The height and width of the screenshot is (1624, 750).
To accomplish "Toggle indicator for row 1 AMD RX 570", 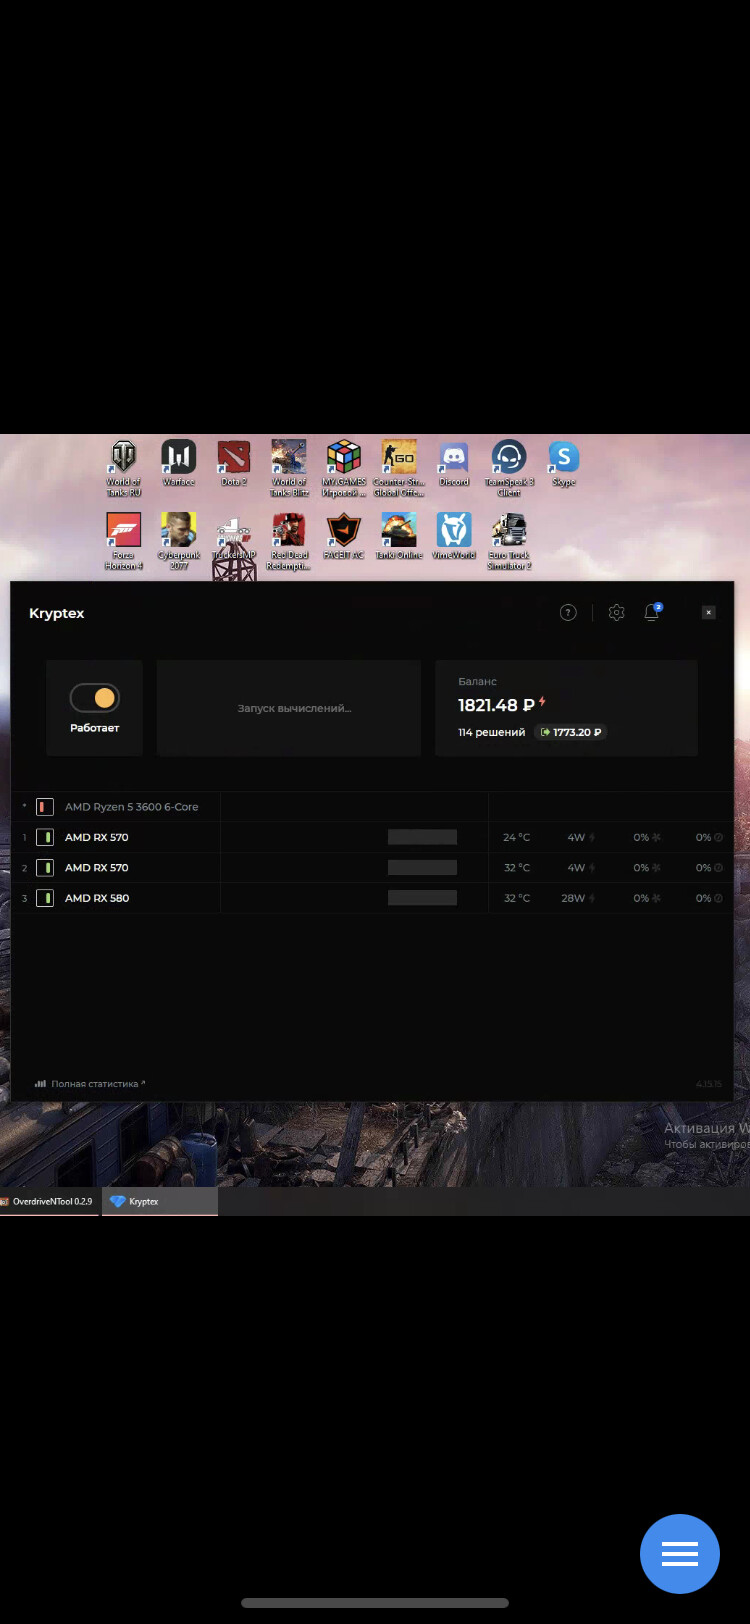I will tap(44, 837).
